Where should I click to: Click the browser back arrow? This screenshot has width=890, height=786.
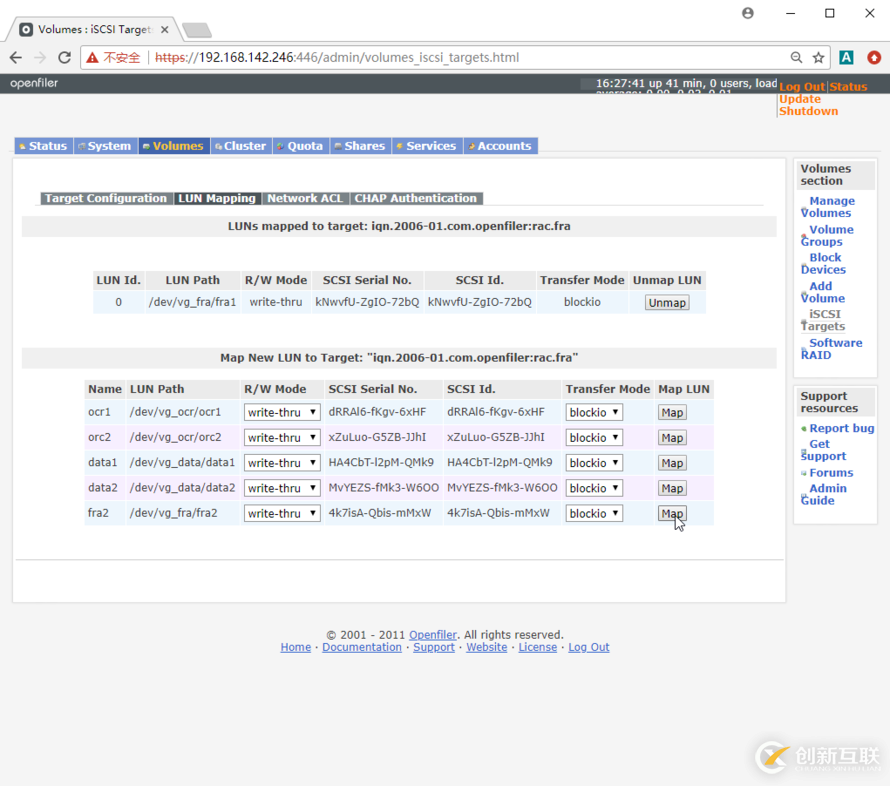pos(17,58)
